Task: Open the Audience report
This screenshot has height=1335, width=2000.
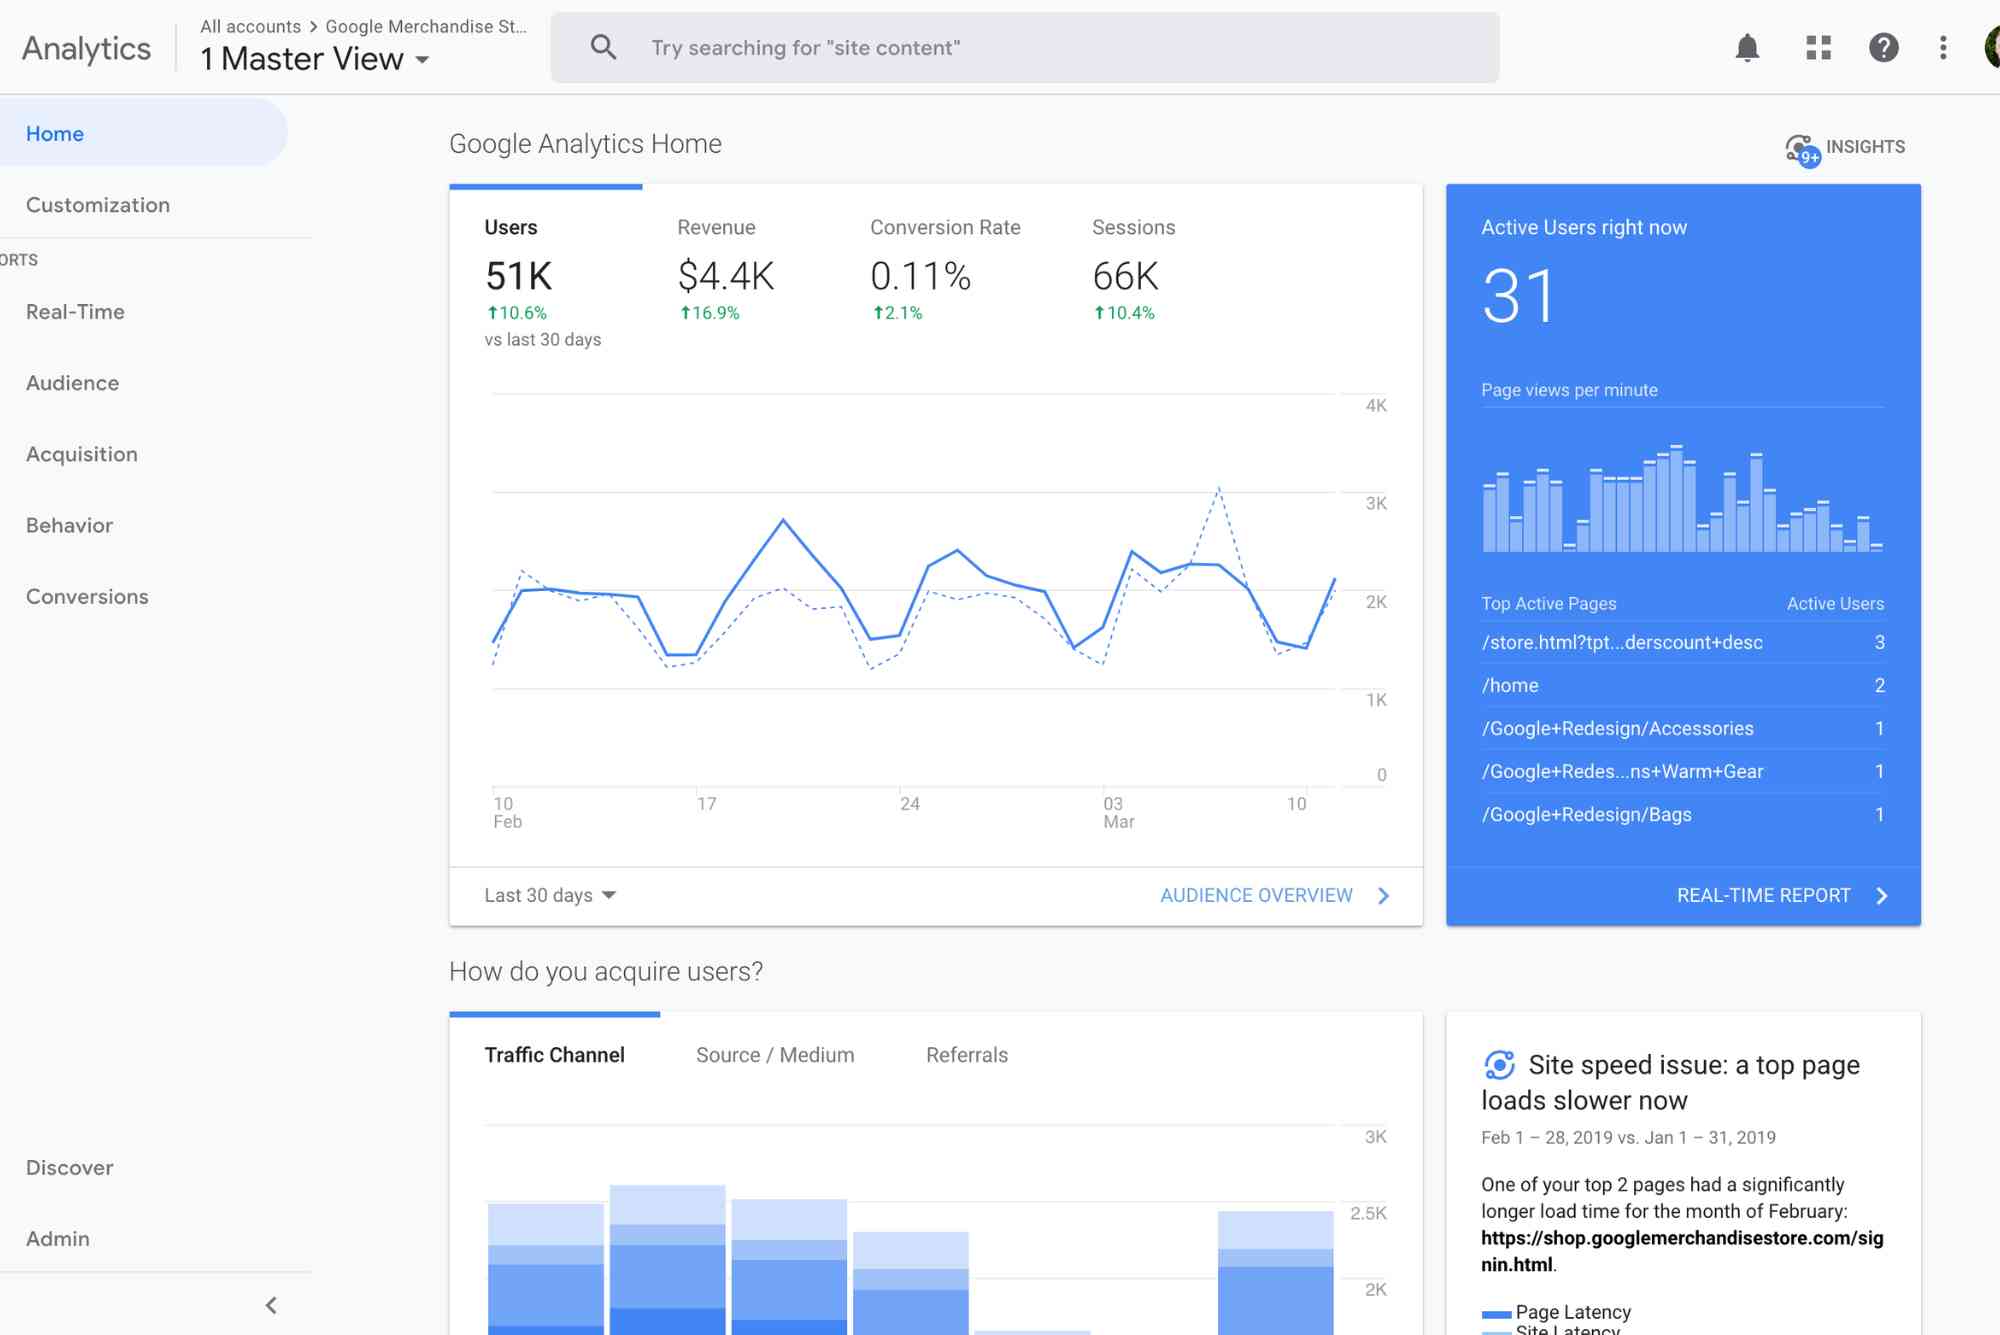Action: point(72,382)
